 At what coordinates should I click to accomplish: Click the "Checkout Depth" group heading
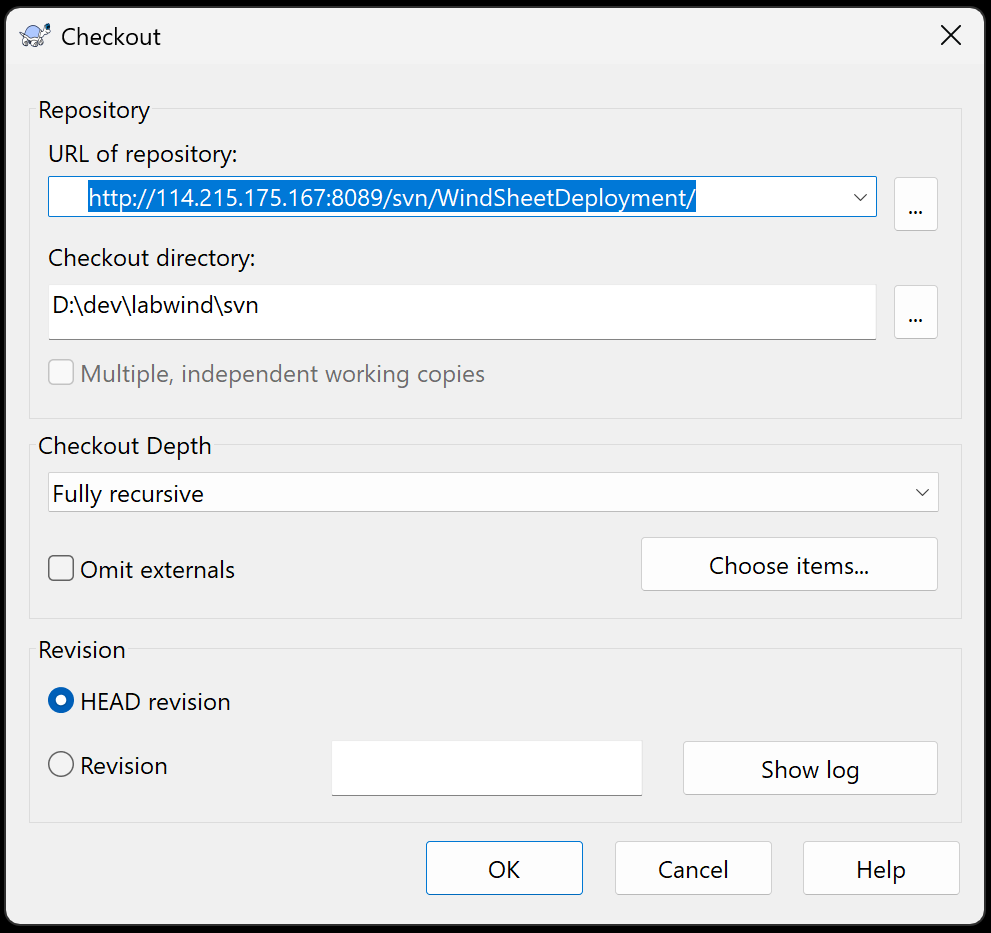(x=125, y=446)
